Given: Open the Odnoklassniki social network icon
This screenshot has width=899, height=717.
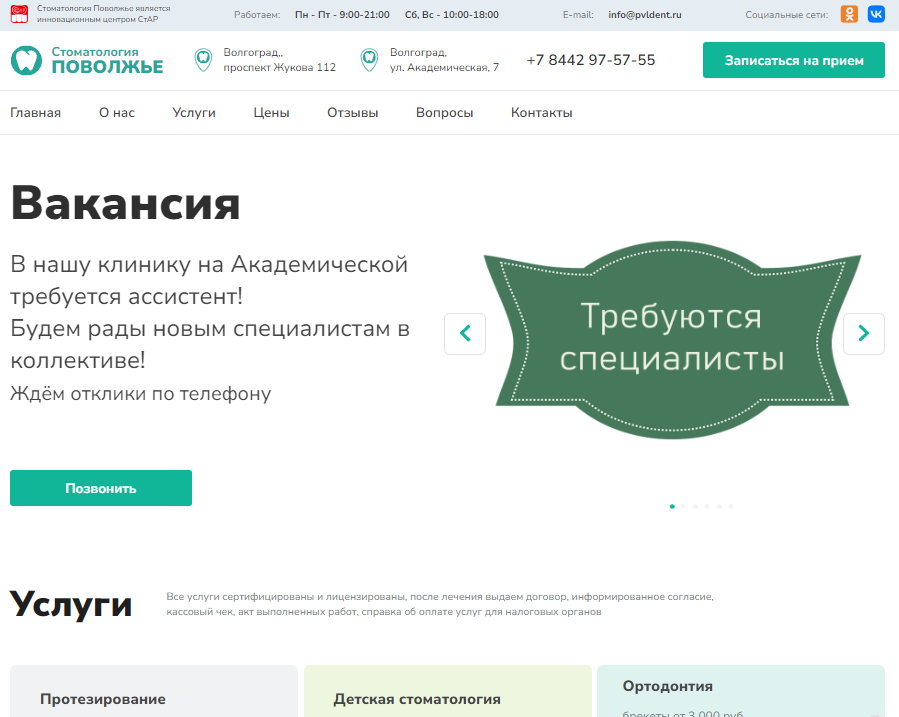Looking at the screenshot, I should point(849,14).
